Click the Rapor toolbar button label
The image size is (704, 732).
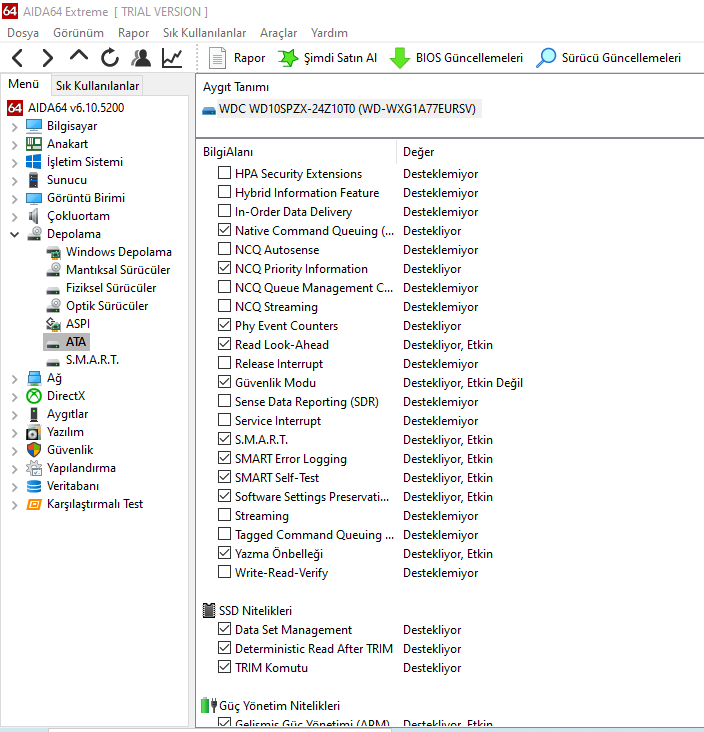pos(249,58)
